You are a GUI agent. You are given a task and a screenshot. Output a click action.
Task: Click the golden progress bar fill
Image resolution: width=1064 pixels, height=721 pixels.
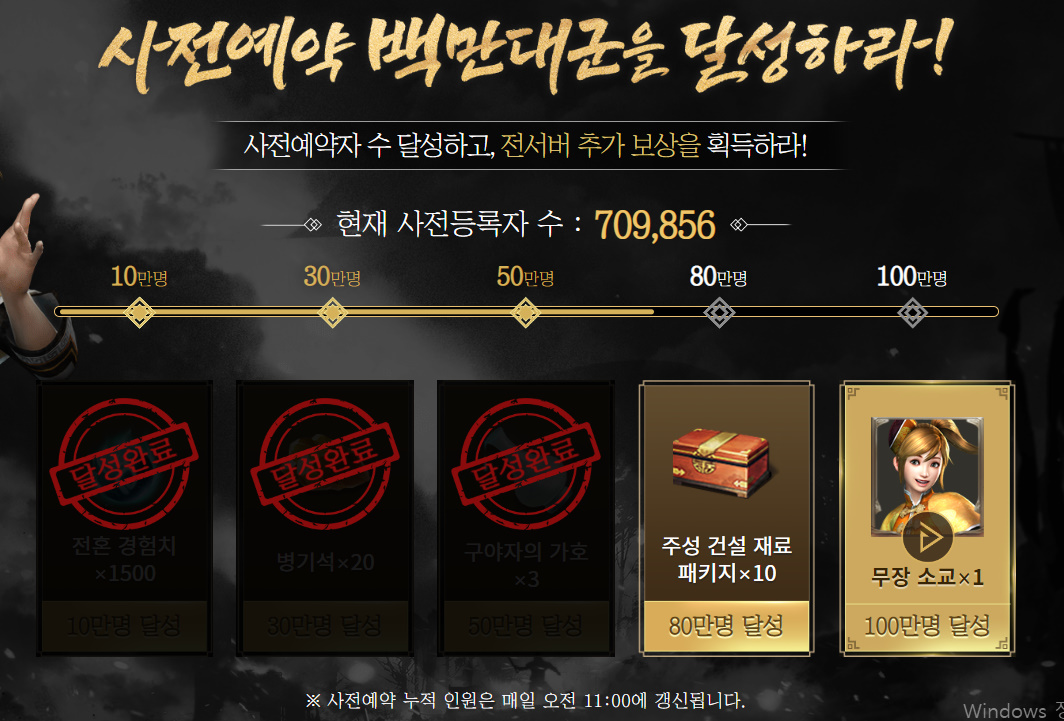(354, 312)
